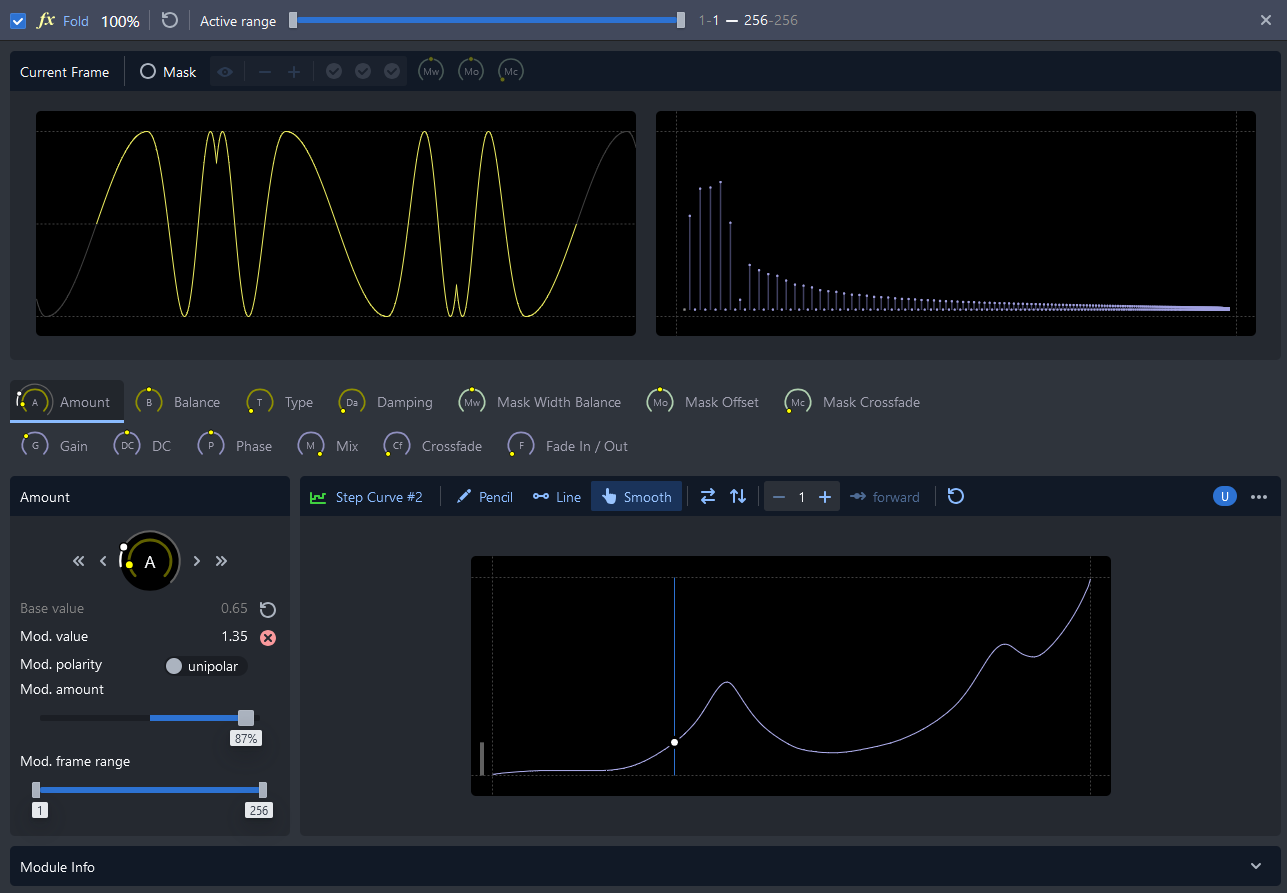Select the Type parameter tab
1287x893 pixels.
click(280, 402)
